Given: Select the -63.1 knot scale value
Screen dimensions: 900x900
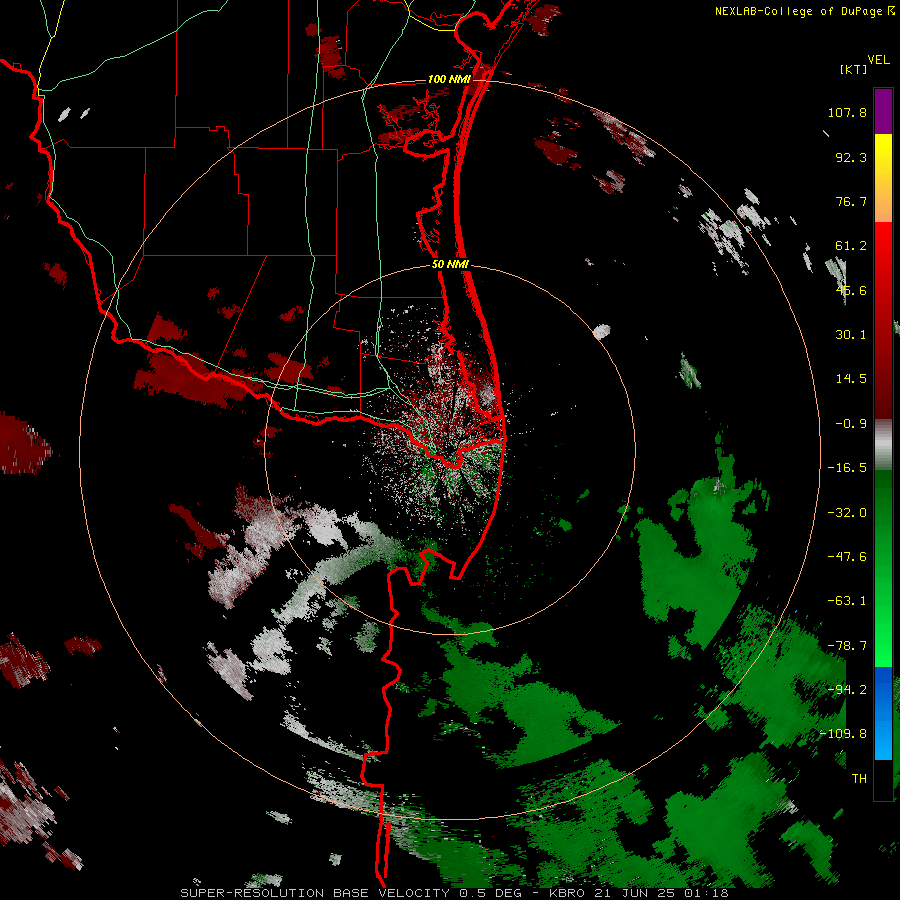Looking at the screenshot, I should 847,601.
